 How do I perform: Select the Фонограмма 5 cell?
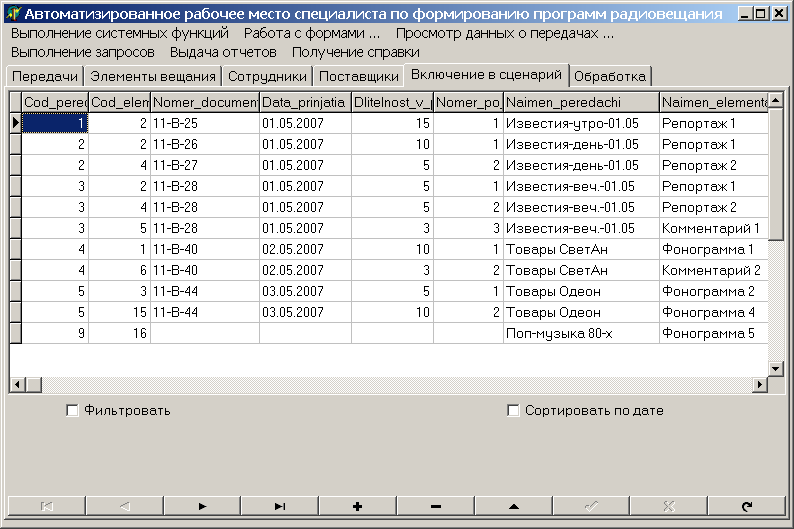click(714, 334)
